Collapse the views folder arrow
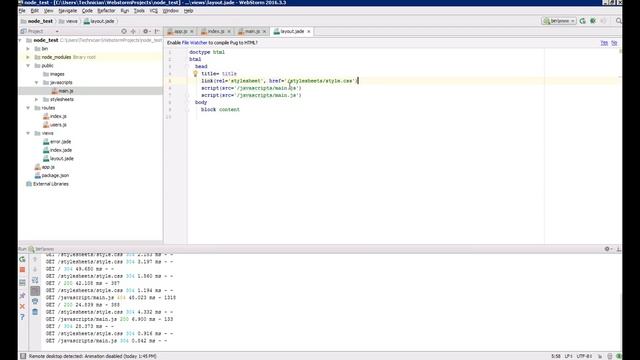 coord(28,133)
